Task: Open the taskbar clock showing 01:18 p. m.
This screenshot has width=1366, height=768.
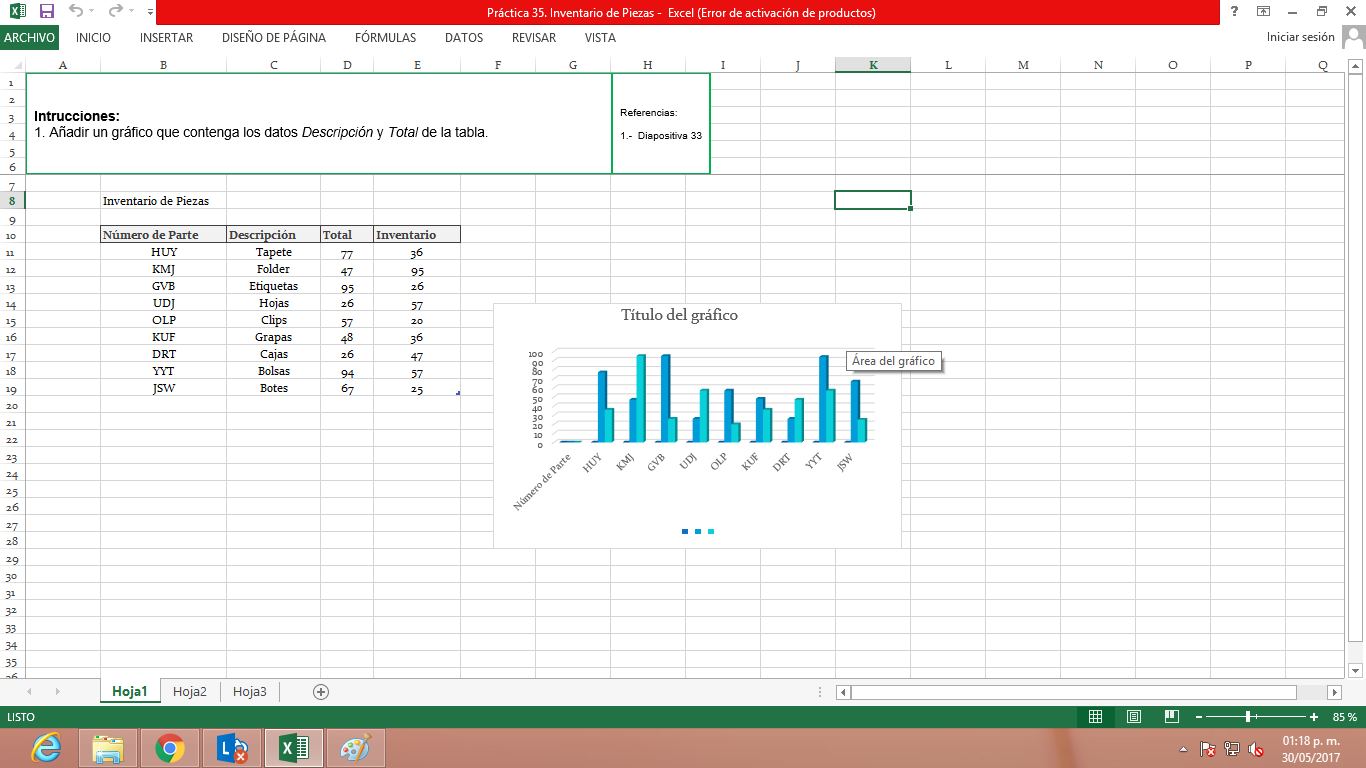Action: (1309, 748)
